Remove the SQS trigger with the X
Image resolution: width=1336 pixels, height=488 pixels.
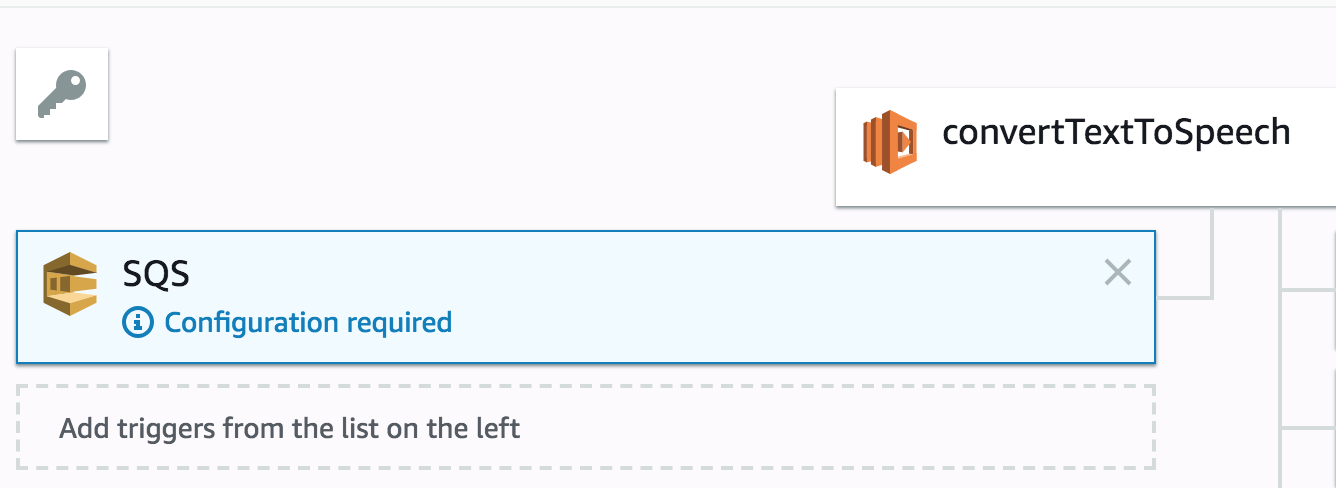click(1117, 272)
